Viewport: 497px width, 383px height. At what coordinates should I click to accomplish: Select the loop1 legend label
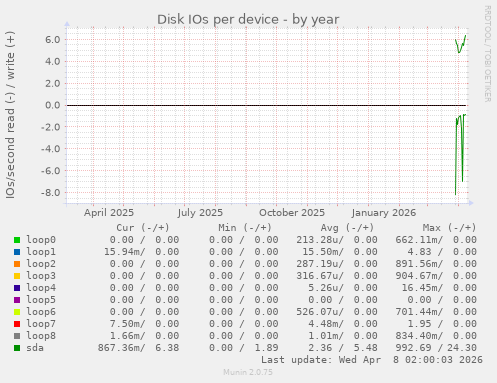[41, 252]
